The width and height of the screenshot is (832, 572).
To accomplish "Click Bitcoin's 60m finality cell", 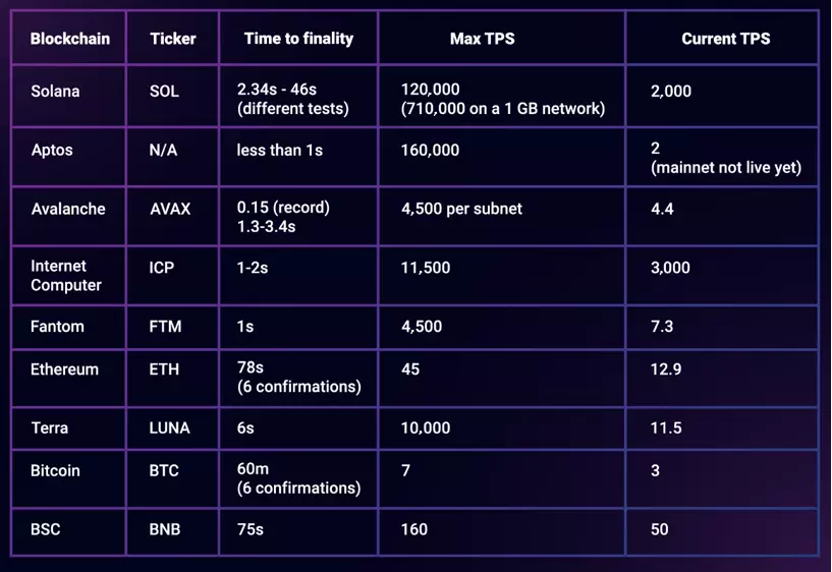I will tap(298, 479).
